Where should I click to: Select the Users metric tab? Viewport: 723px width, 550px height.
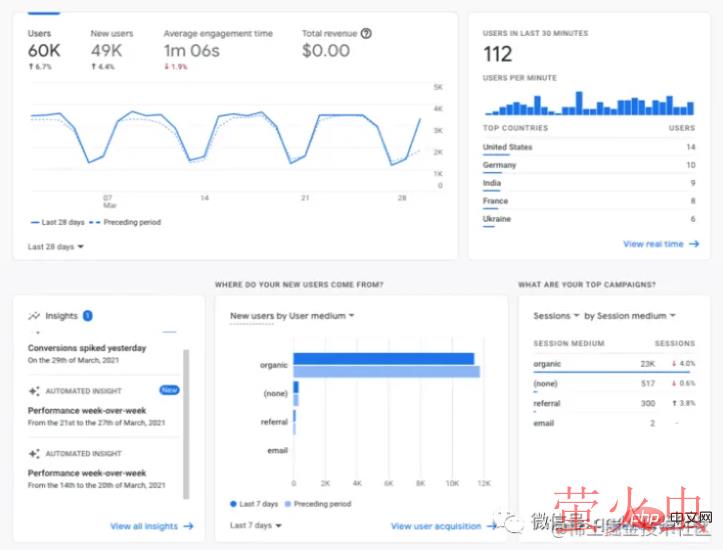43,43
